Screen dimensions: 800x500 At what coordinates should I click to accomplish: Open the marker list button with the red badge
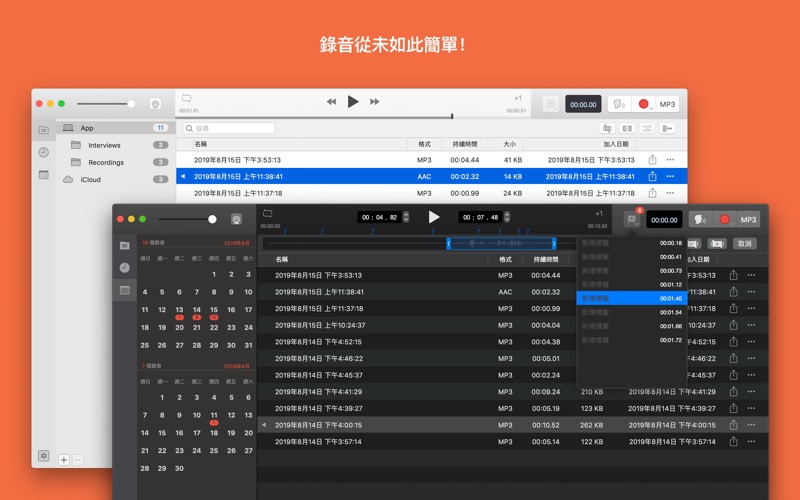click(x=633, y=219)
